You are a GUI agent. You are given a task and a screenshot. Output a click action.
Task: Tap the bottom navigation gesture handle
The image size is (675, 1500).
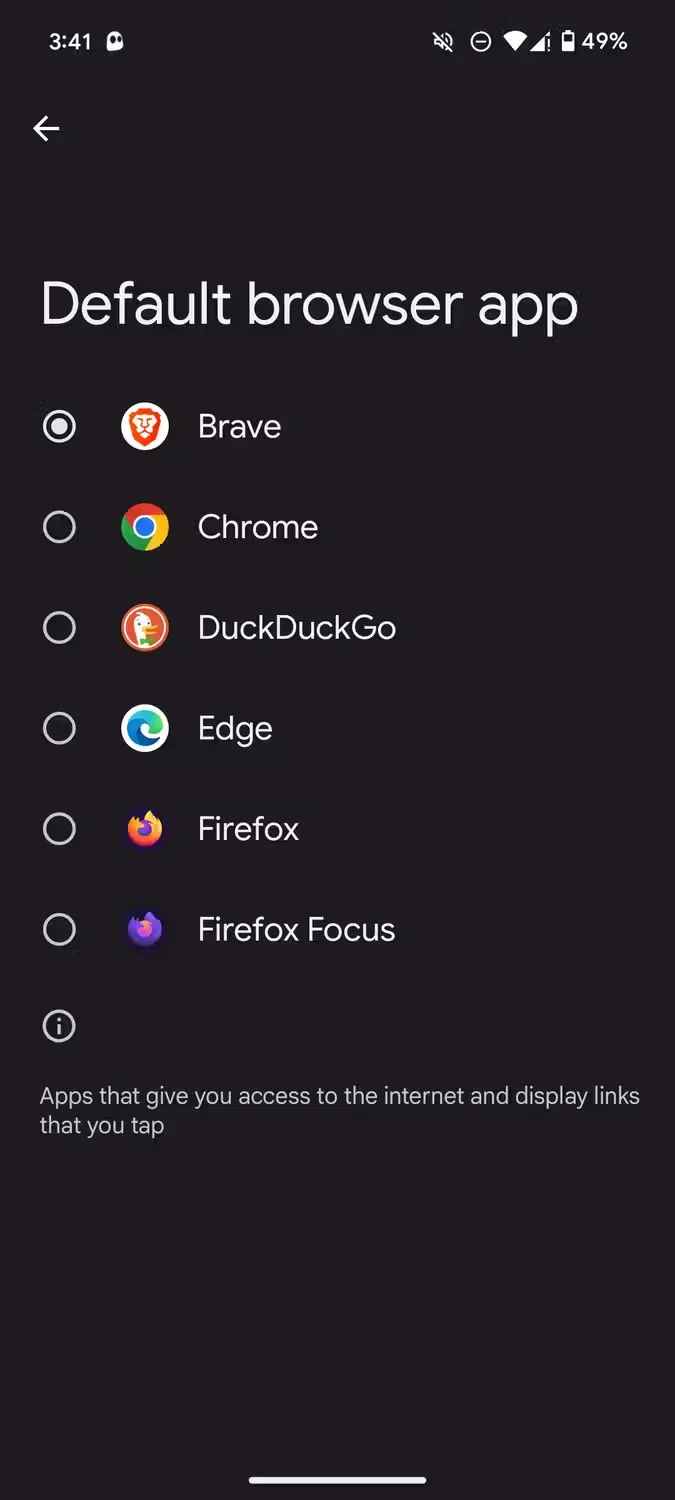[x=338, y=1480]
